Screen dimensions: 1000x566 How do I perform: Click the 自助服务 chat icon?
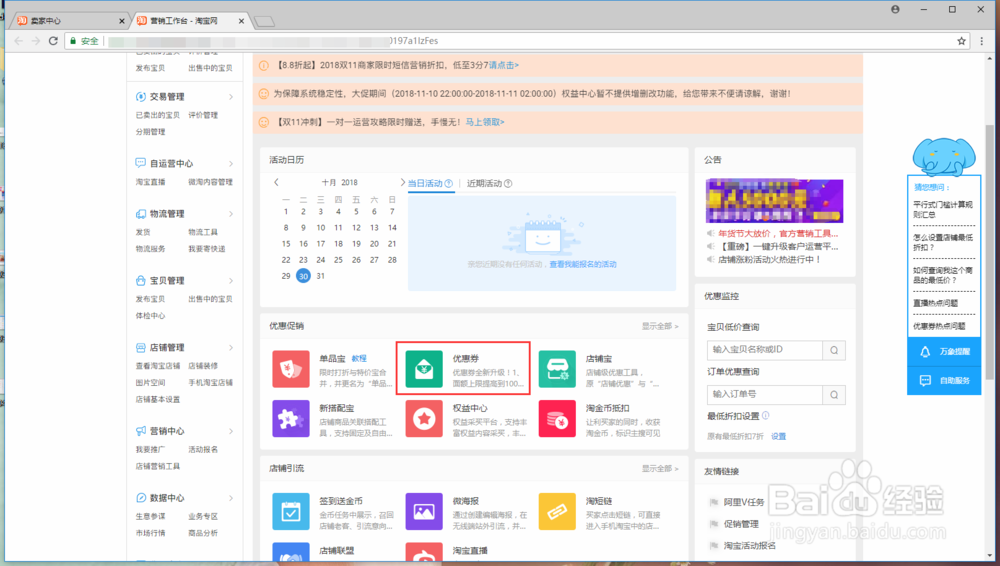coord(925,380)
